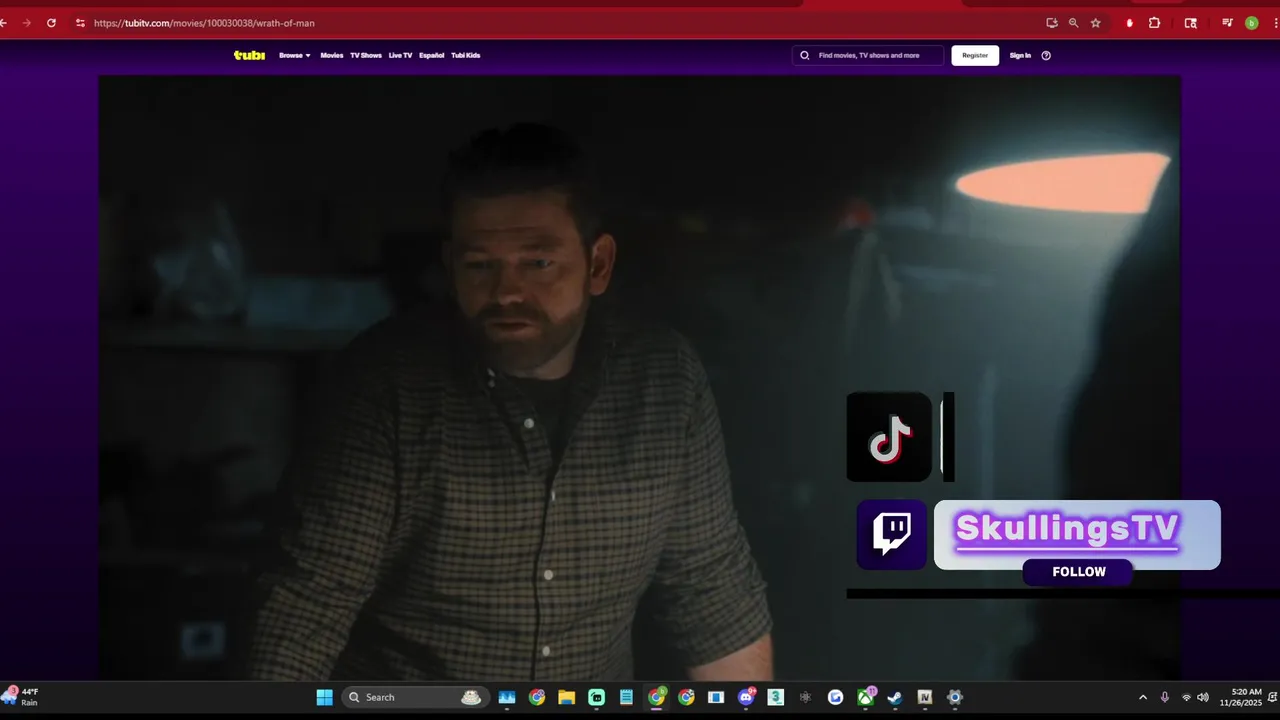Go to Live TV
The width and height of the screenshot is (1280, 720).
[400, 55]
